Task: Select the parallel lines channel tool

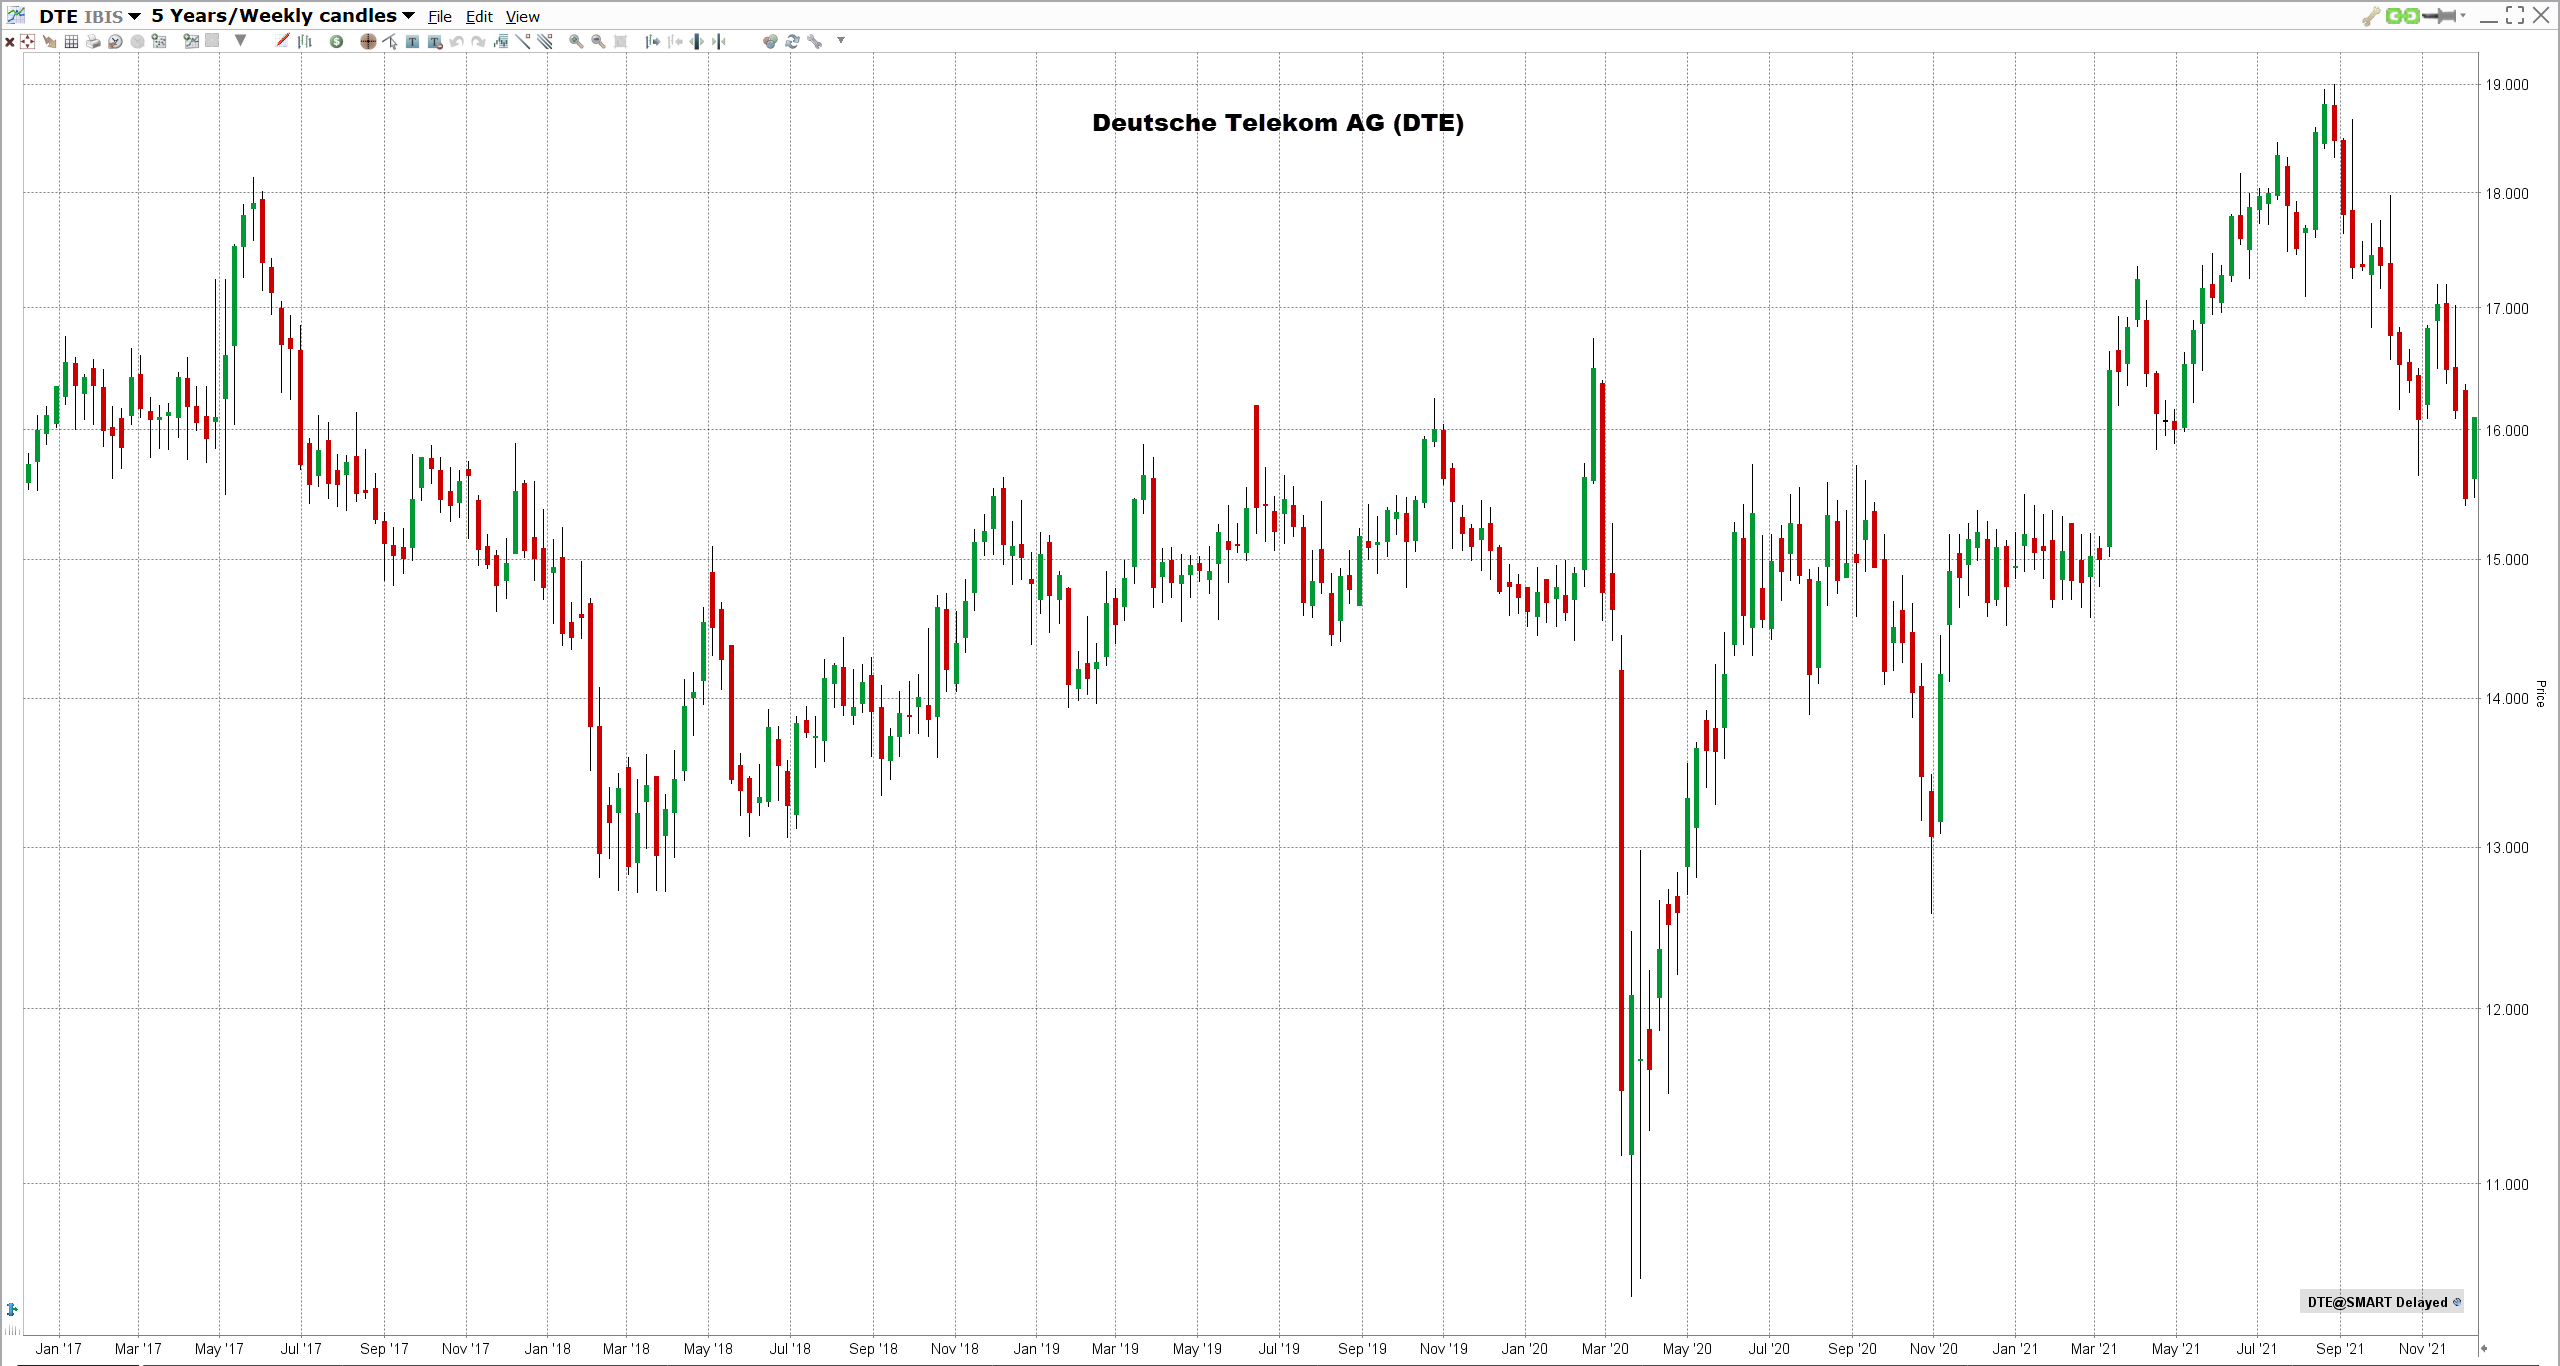Action: click(x=544, y=42)
